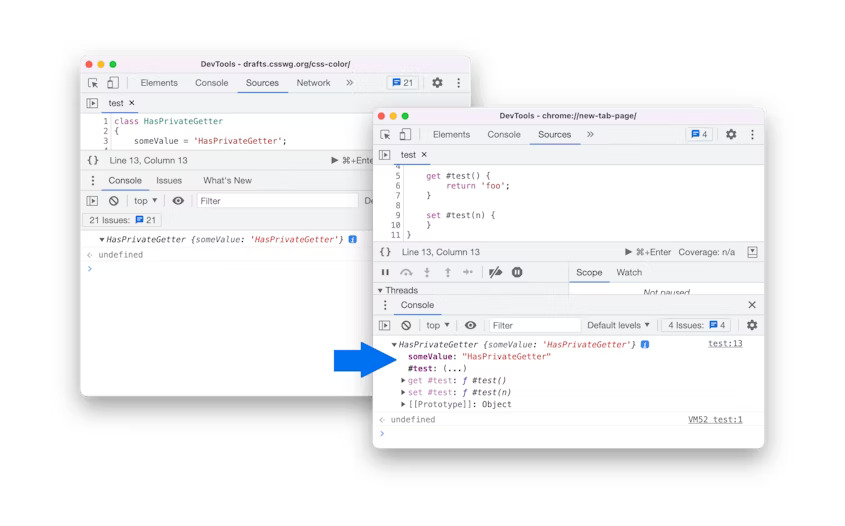
Task: Focus Filter field in css-color console
Action: click(277, 201)
